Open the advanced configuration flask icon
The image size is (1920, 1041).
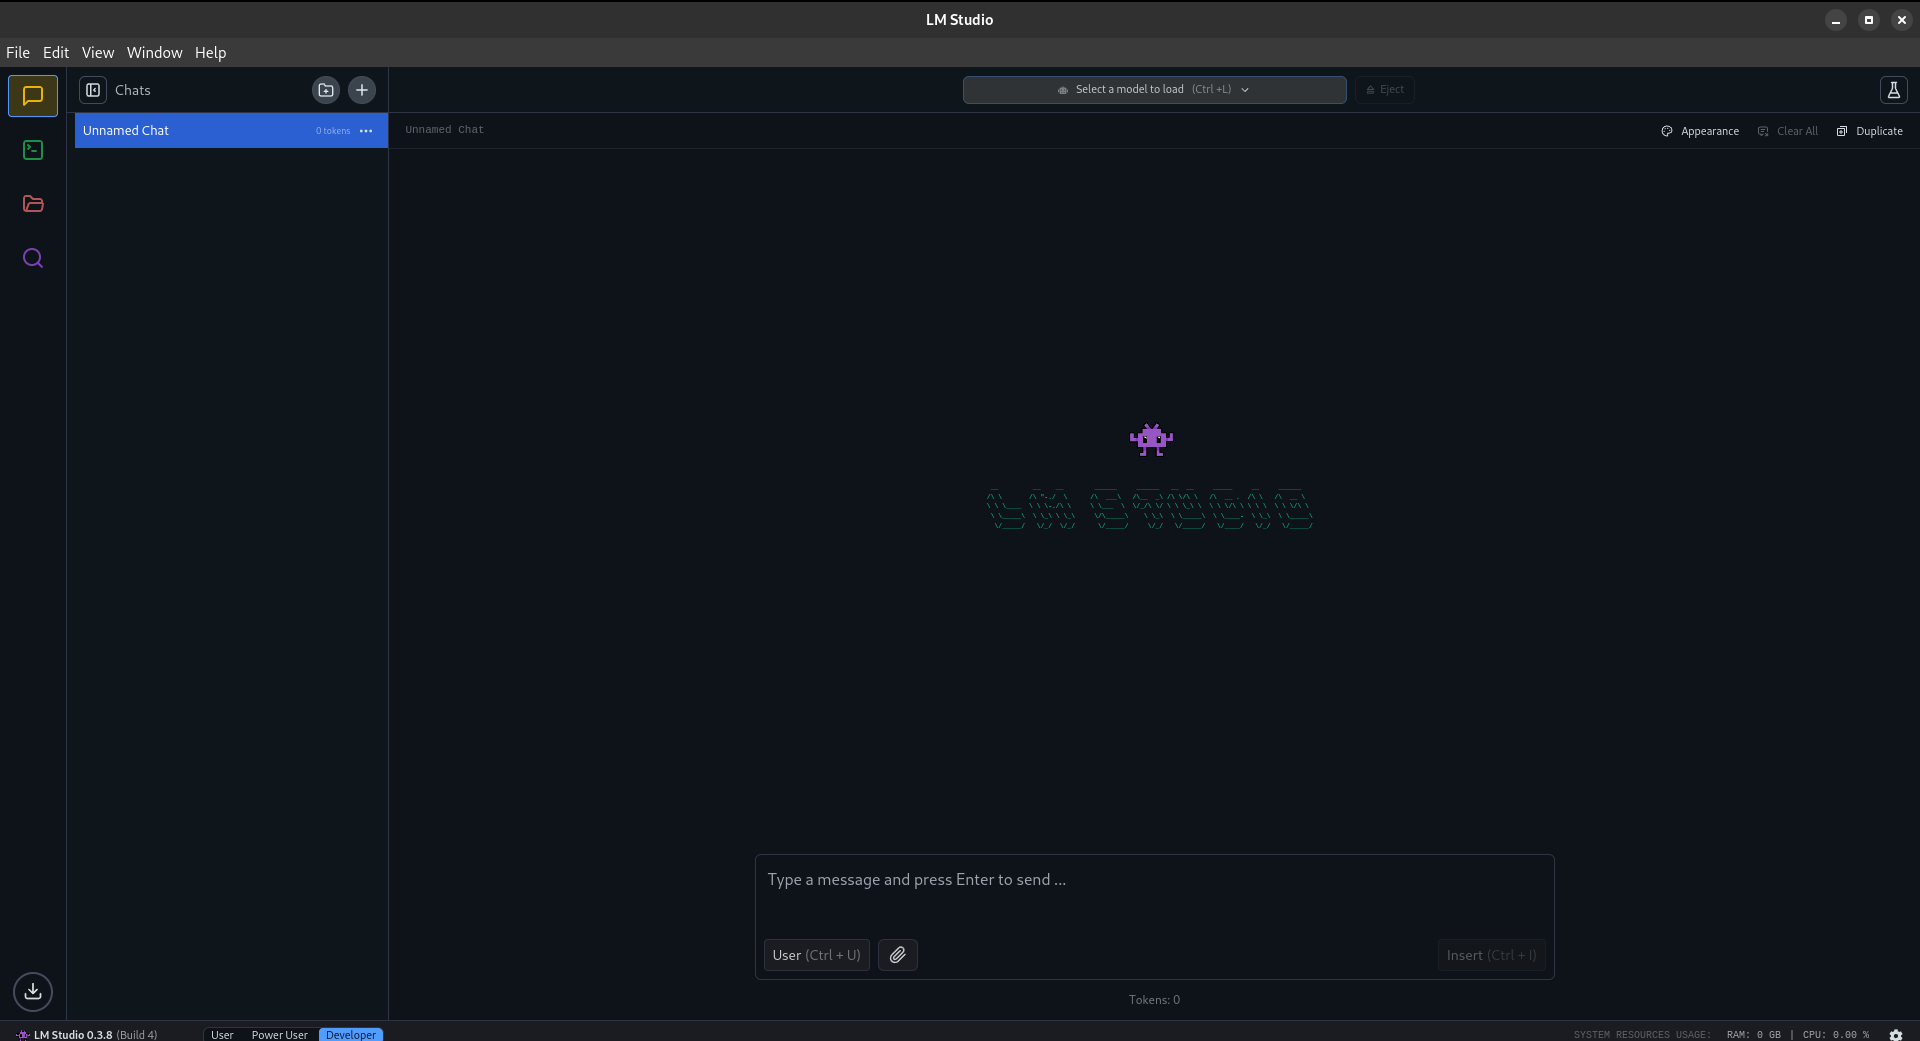[1893, 90]
